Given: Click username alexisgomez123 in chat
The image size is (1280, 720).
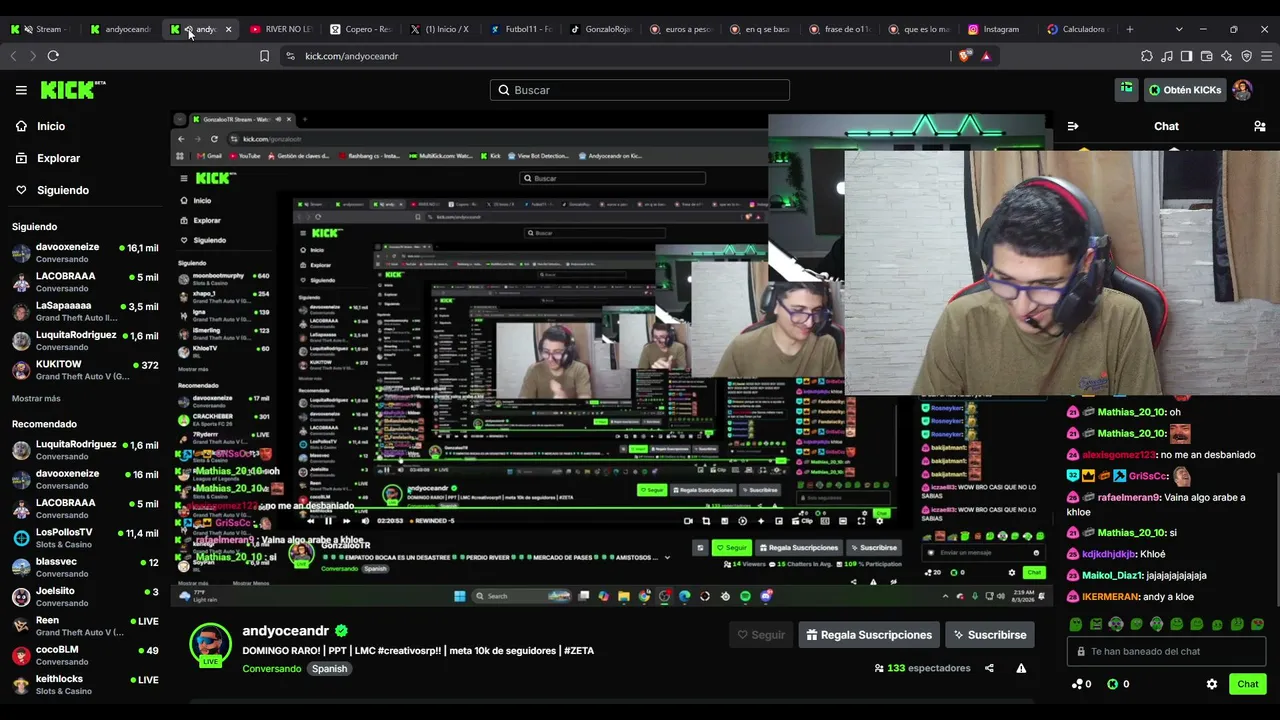Looking at the screenshot, I should point(1119,455).
